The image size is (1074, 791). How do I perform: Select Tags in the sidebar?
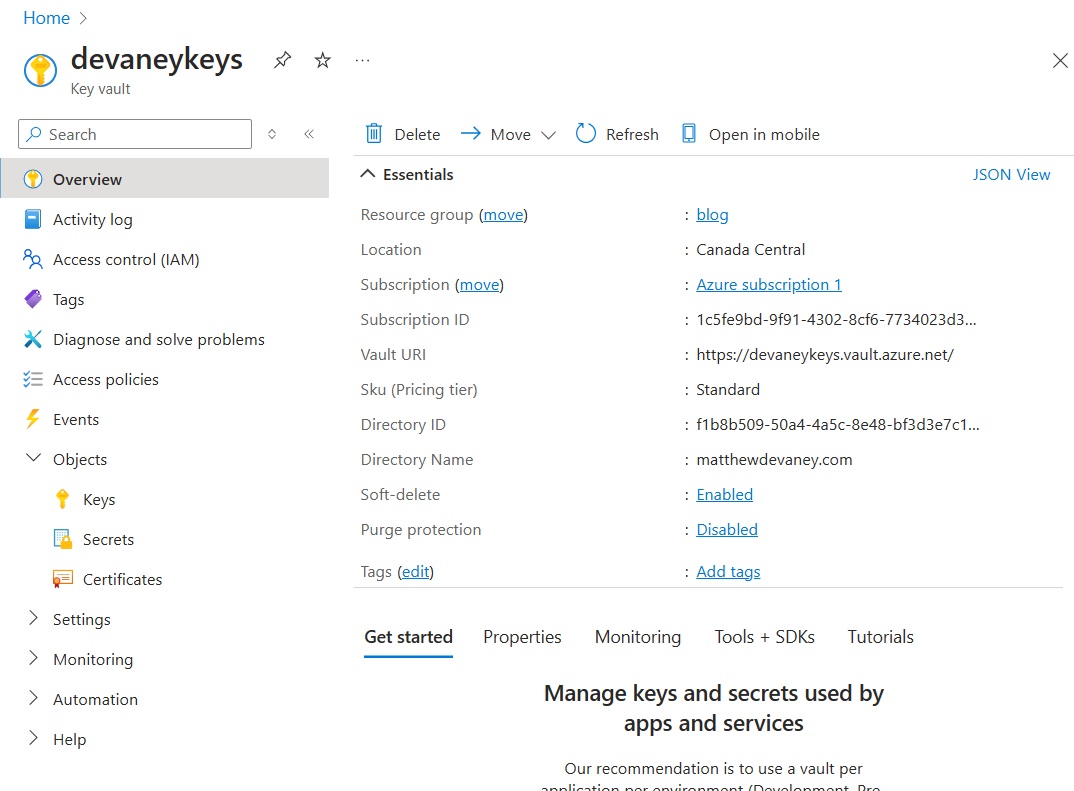pos(67,299)
